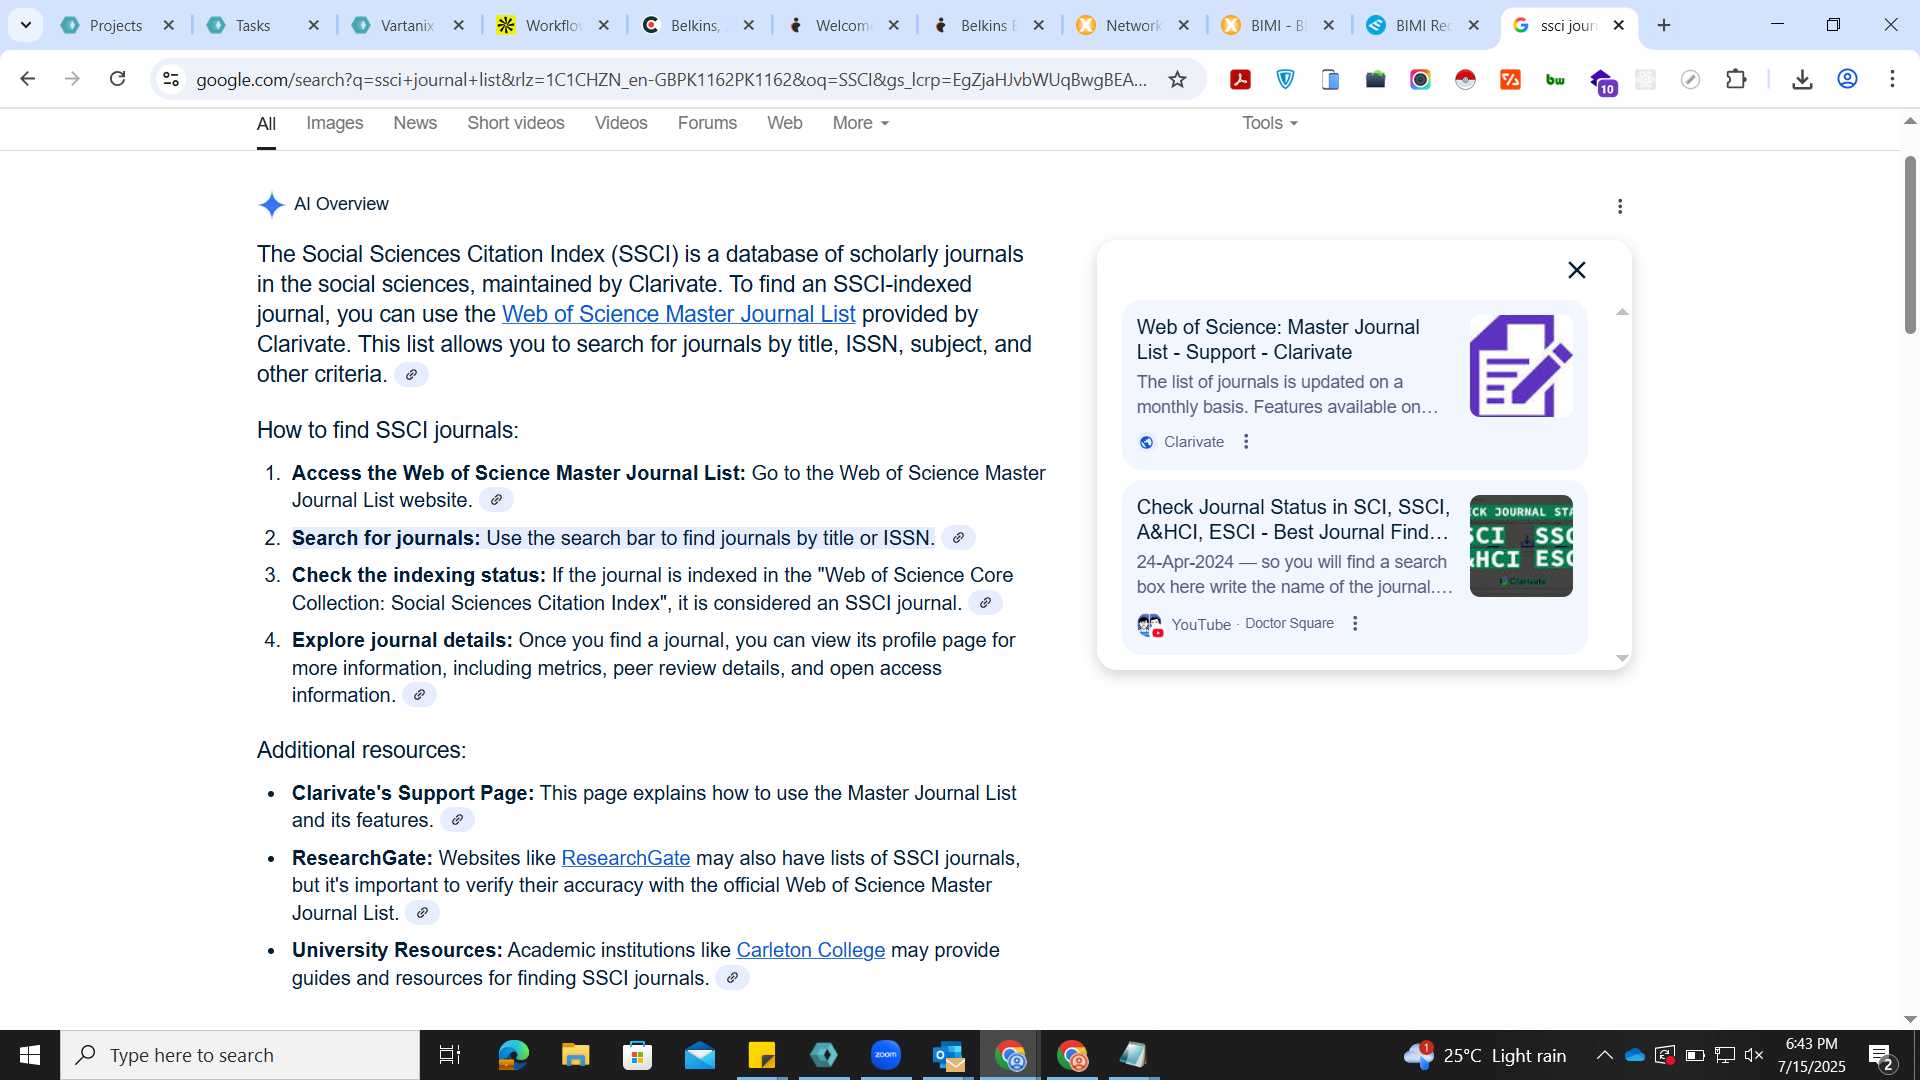Open the Extensions puzzle icon

click(1736, 80)
